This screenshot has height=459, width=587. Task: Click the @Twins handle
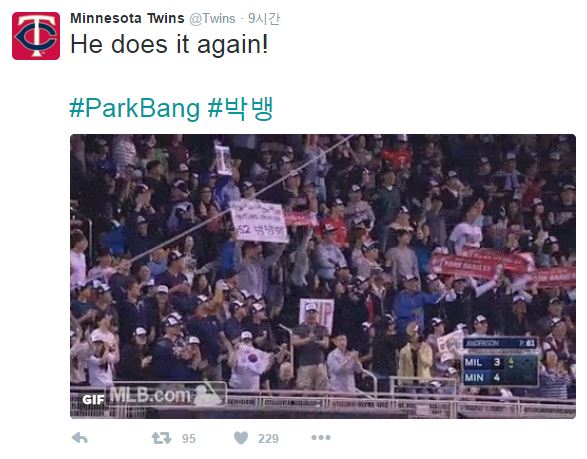213,18
